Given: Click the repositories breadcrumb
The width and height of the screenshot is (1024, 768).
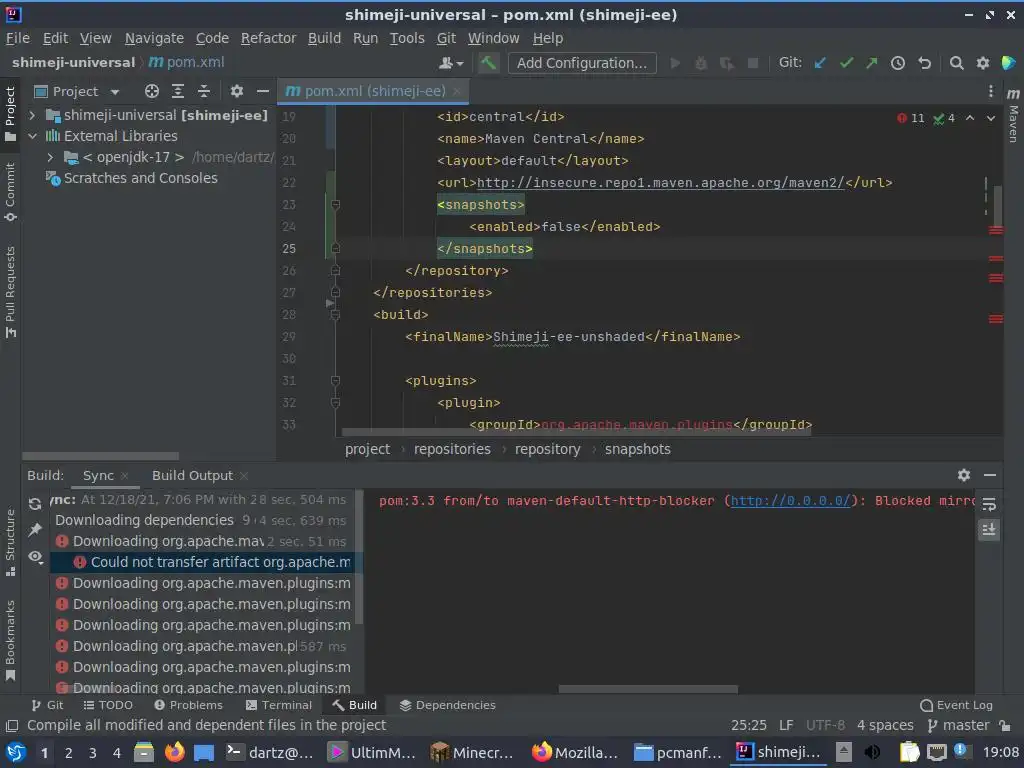Looking at the screenshot, I should pos(452,449).
